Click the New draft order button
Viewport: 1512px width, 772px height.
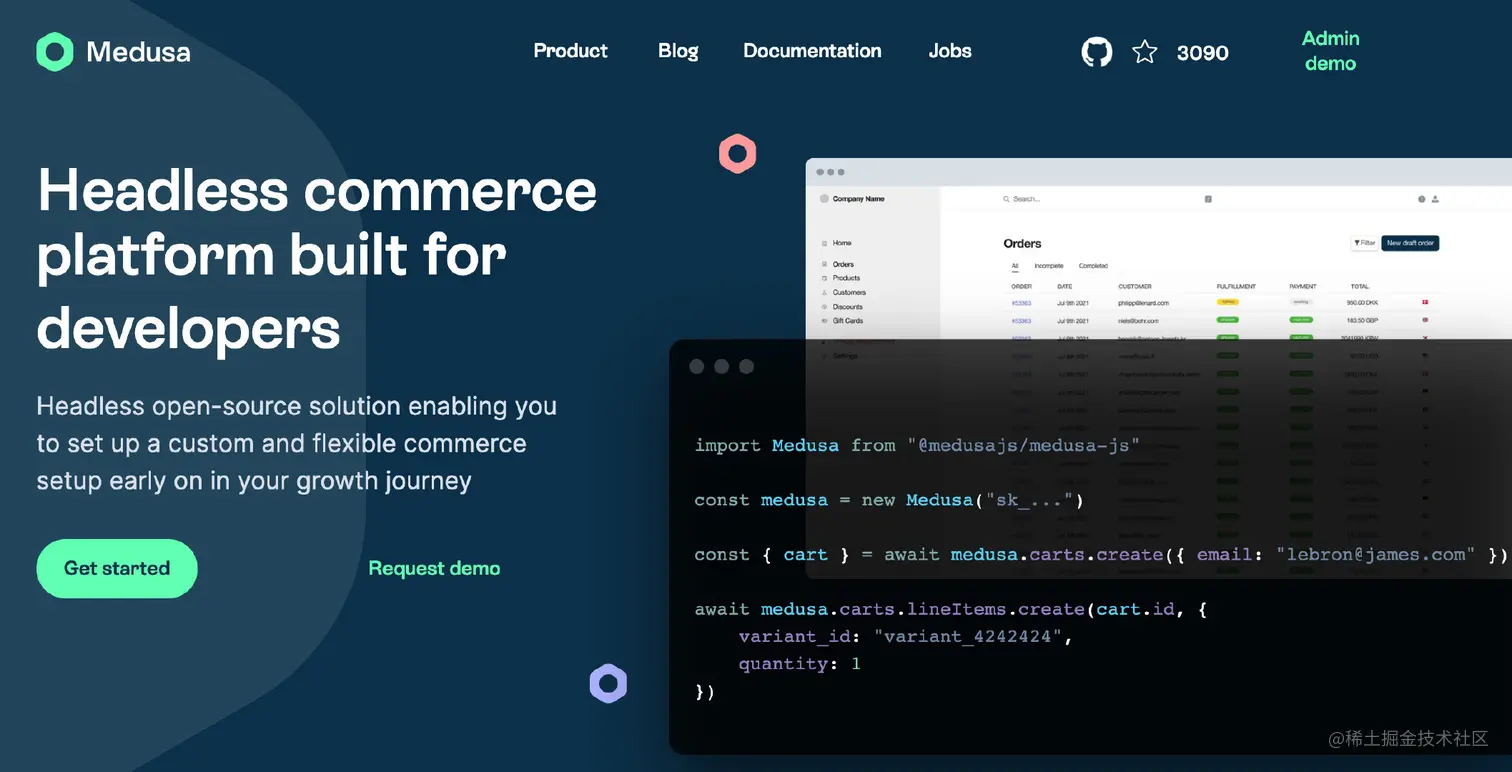tap(1410, 243)
